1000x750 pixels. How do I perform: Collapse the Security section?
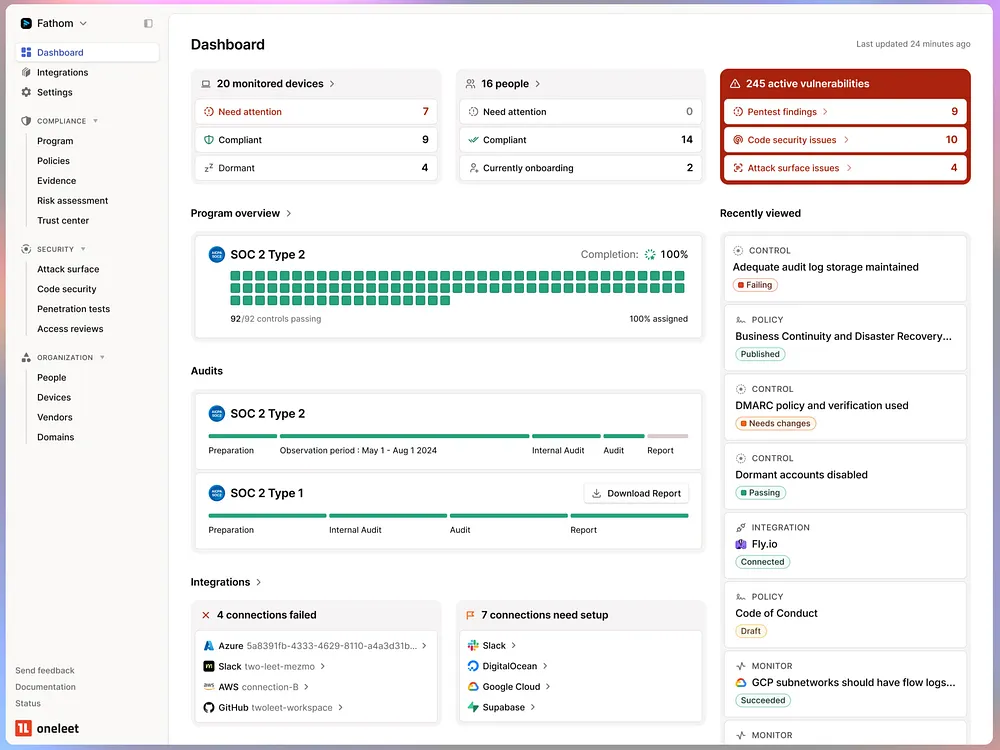pyautogui.click(x=83, y=249)
